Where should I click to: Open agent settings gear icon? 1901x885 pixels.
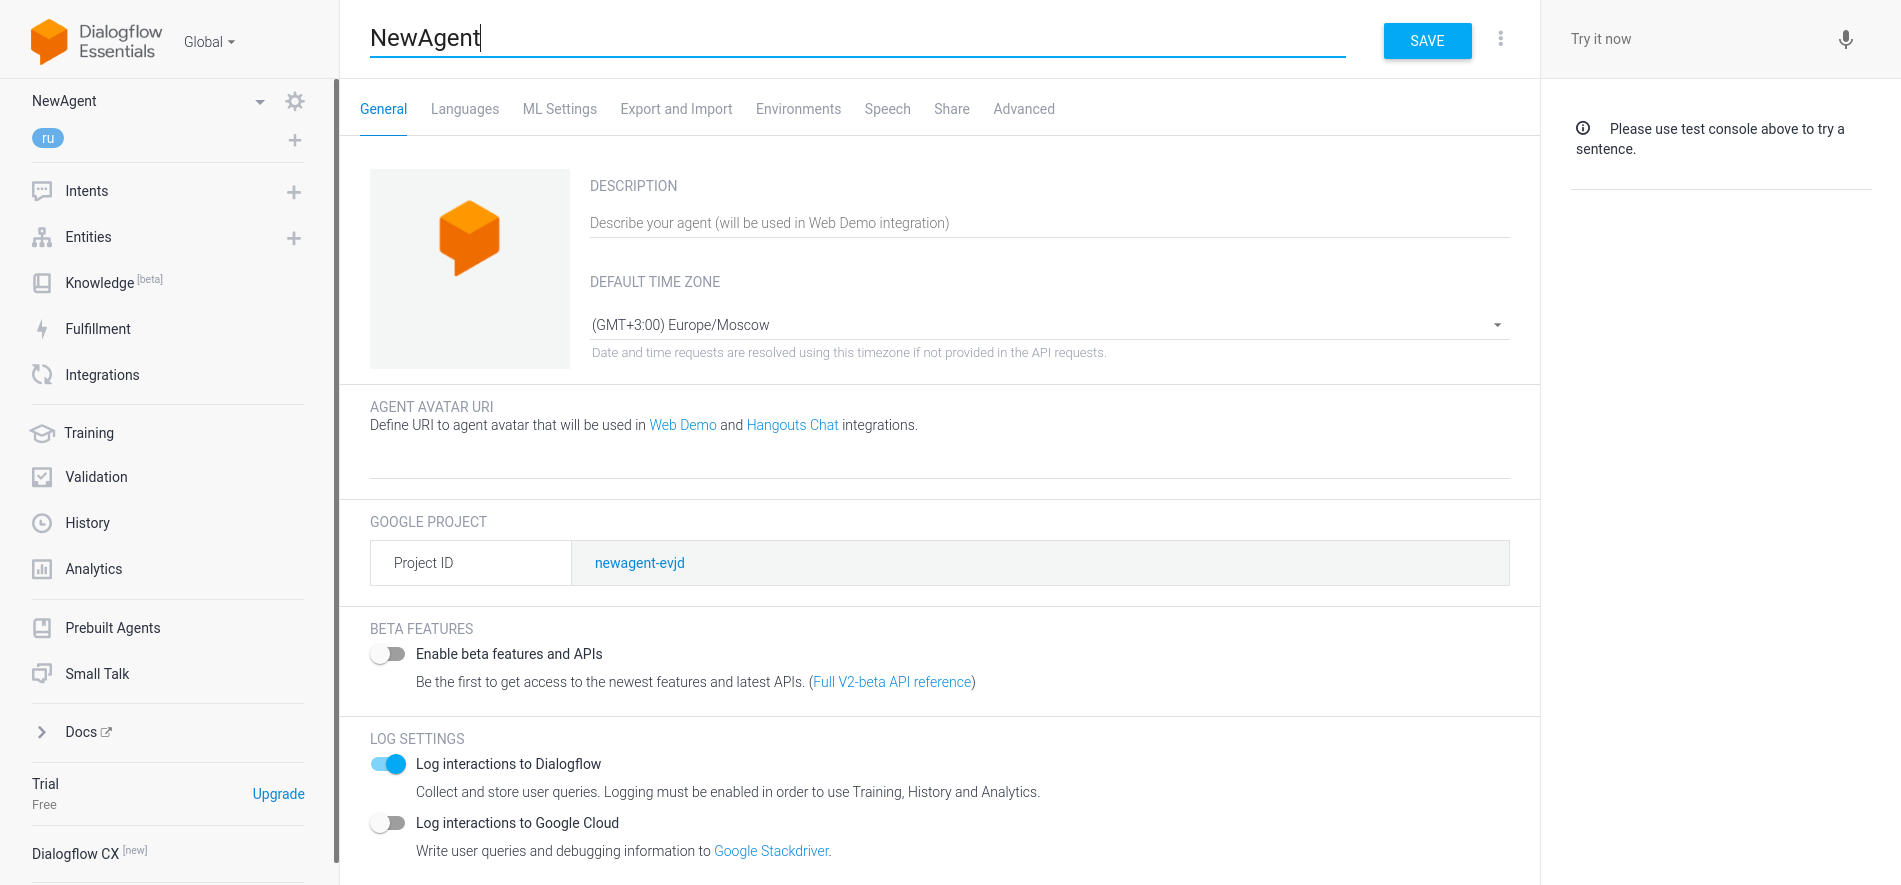coord(295,101)
